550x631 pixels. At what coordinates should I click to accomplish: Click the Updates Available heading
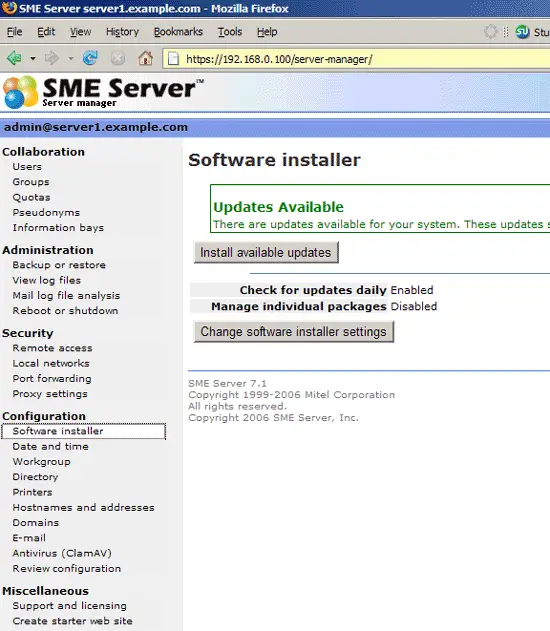coord(278,207)
